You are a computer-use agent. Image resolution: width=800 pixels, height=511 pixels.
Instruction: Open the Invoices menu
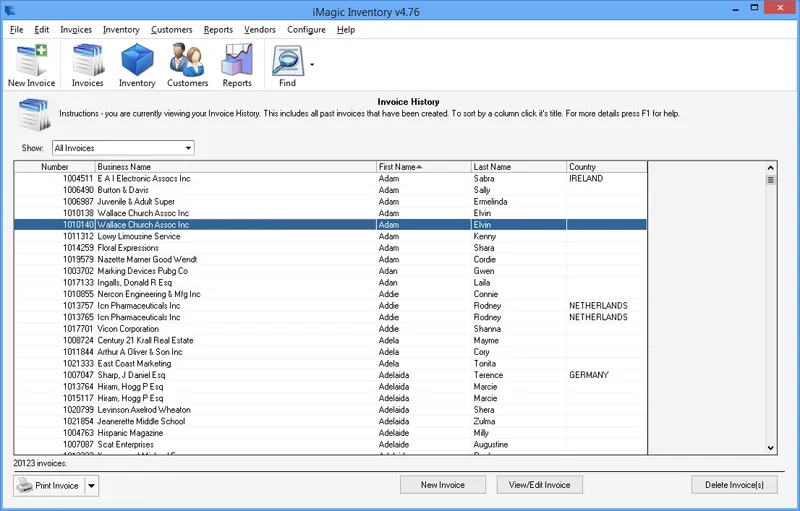tap(76, 30)
